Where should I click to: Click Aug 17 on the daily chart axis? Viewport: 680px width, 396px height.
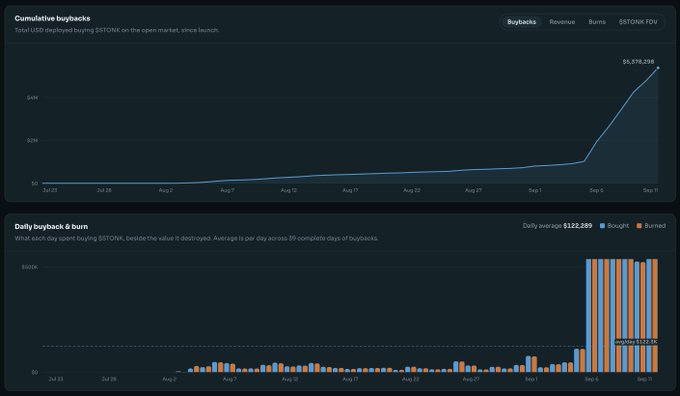click(350, 379)
